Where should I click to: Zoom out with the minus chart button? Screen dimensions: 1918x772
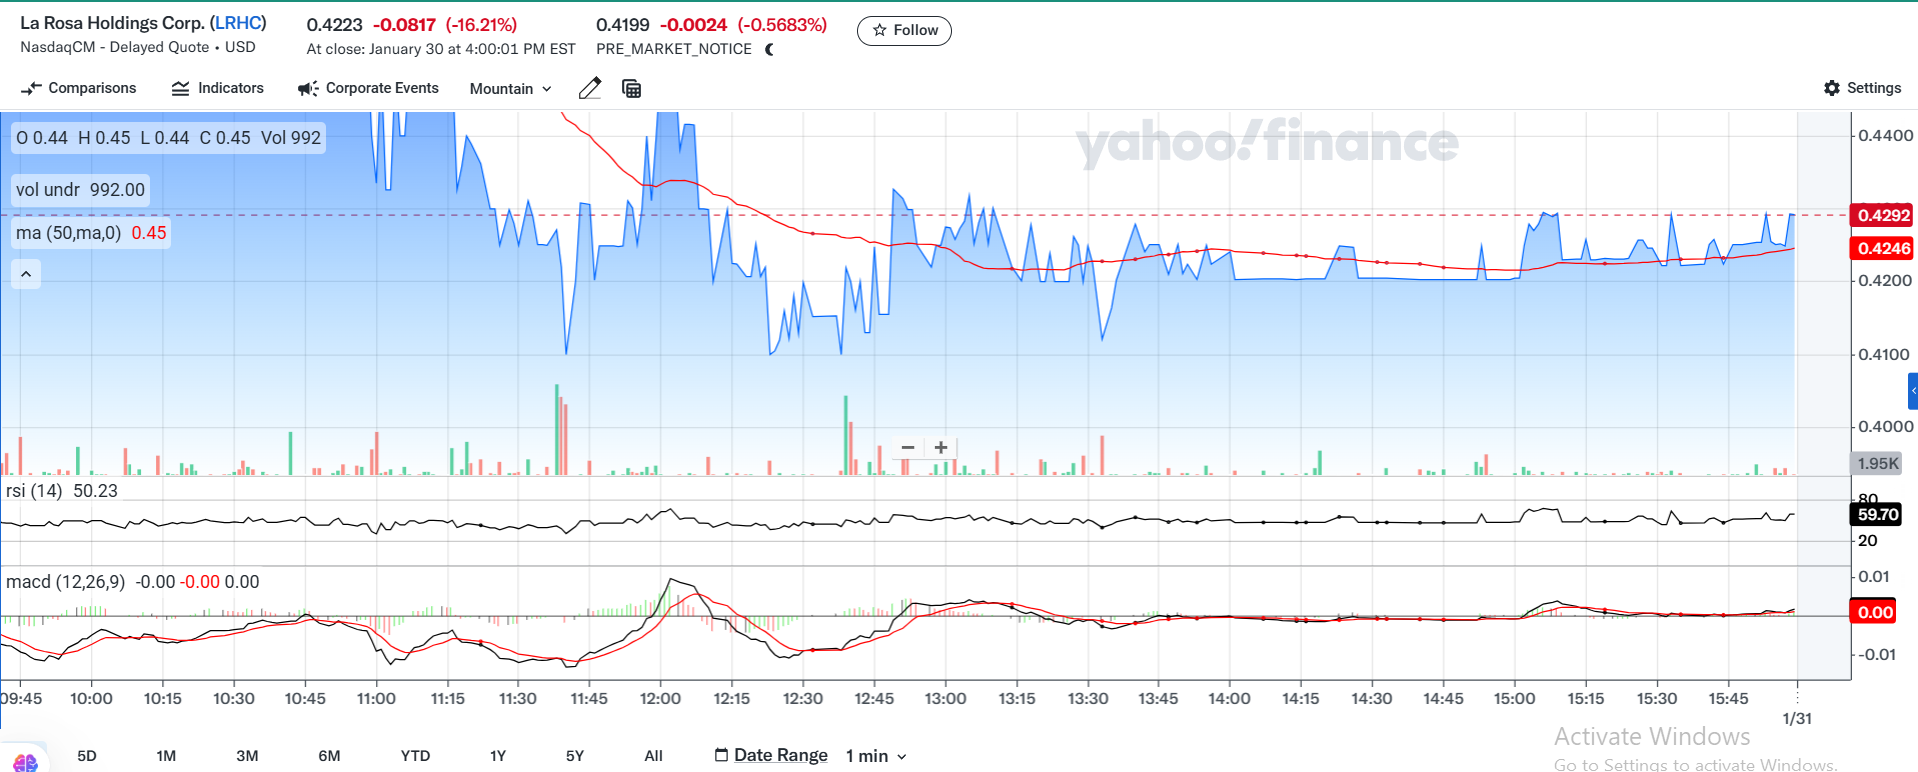point(908,448)
